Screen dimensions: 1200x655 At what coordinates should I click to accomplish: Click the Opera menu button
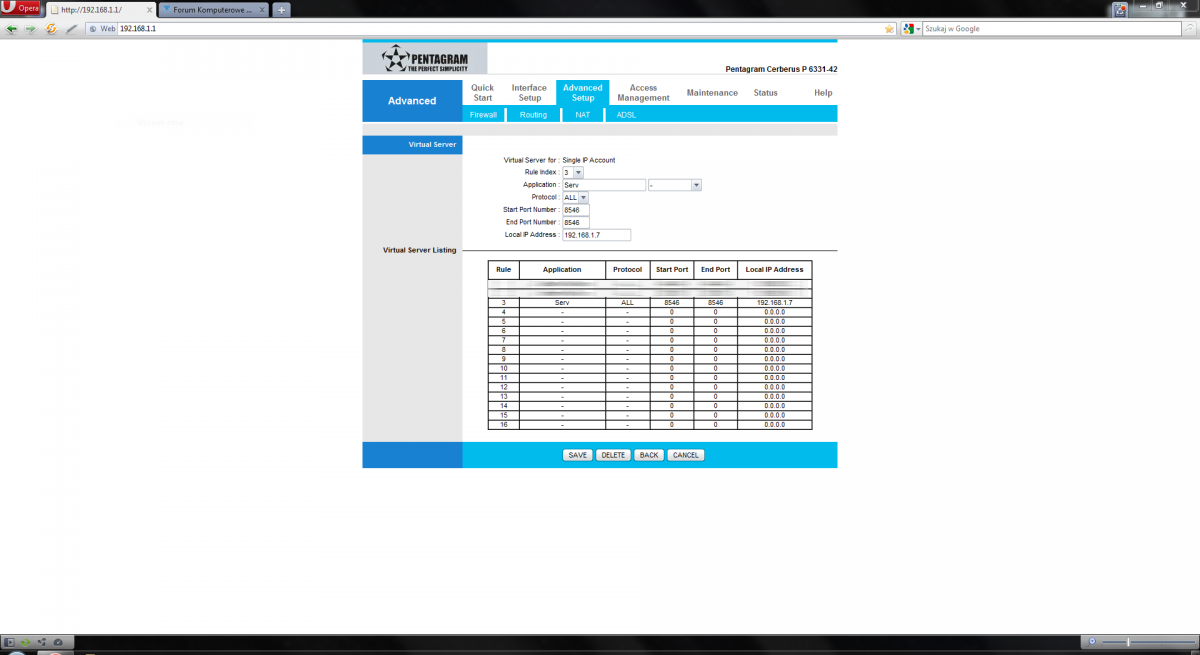coord(22,8)
